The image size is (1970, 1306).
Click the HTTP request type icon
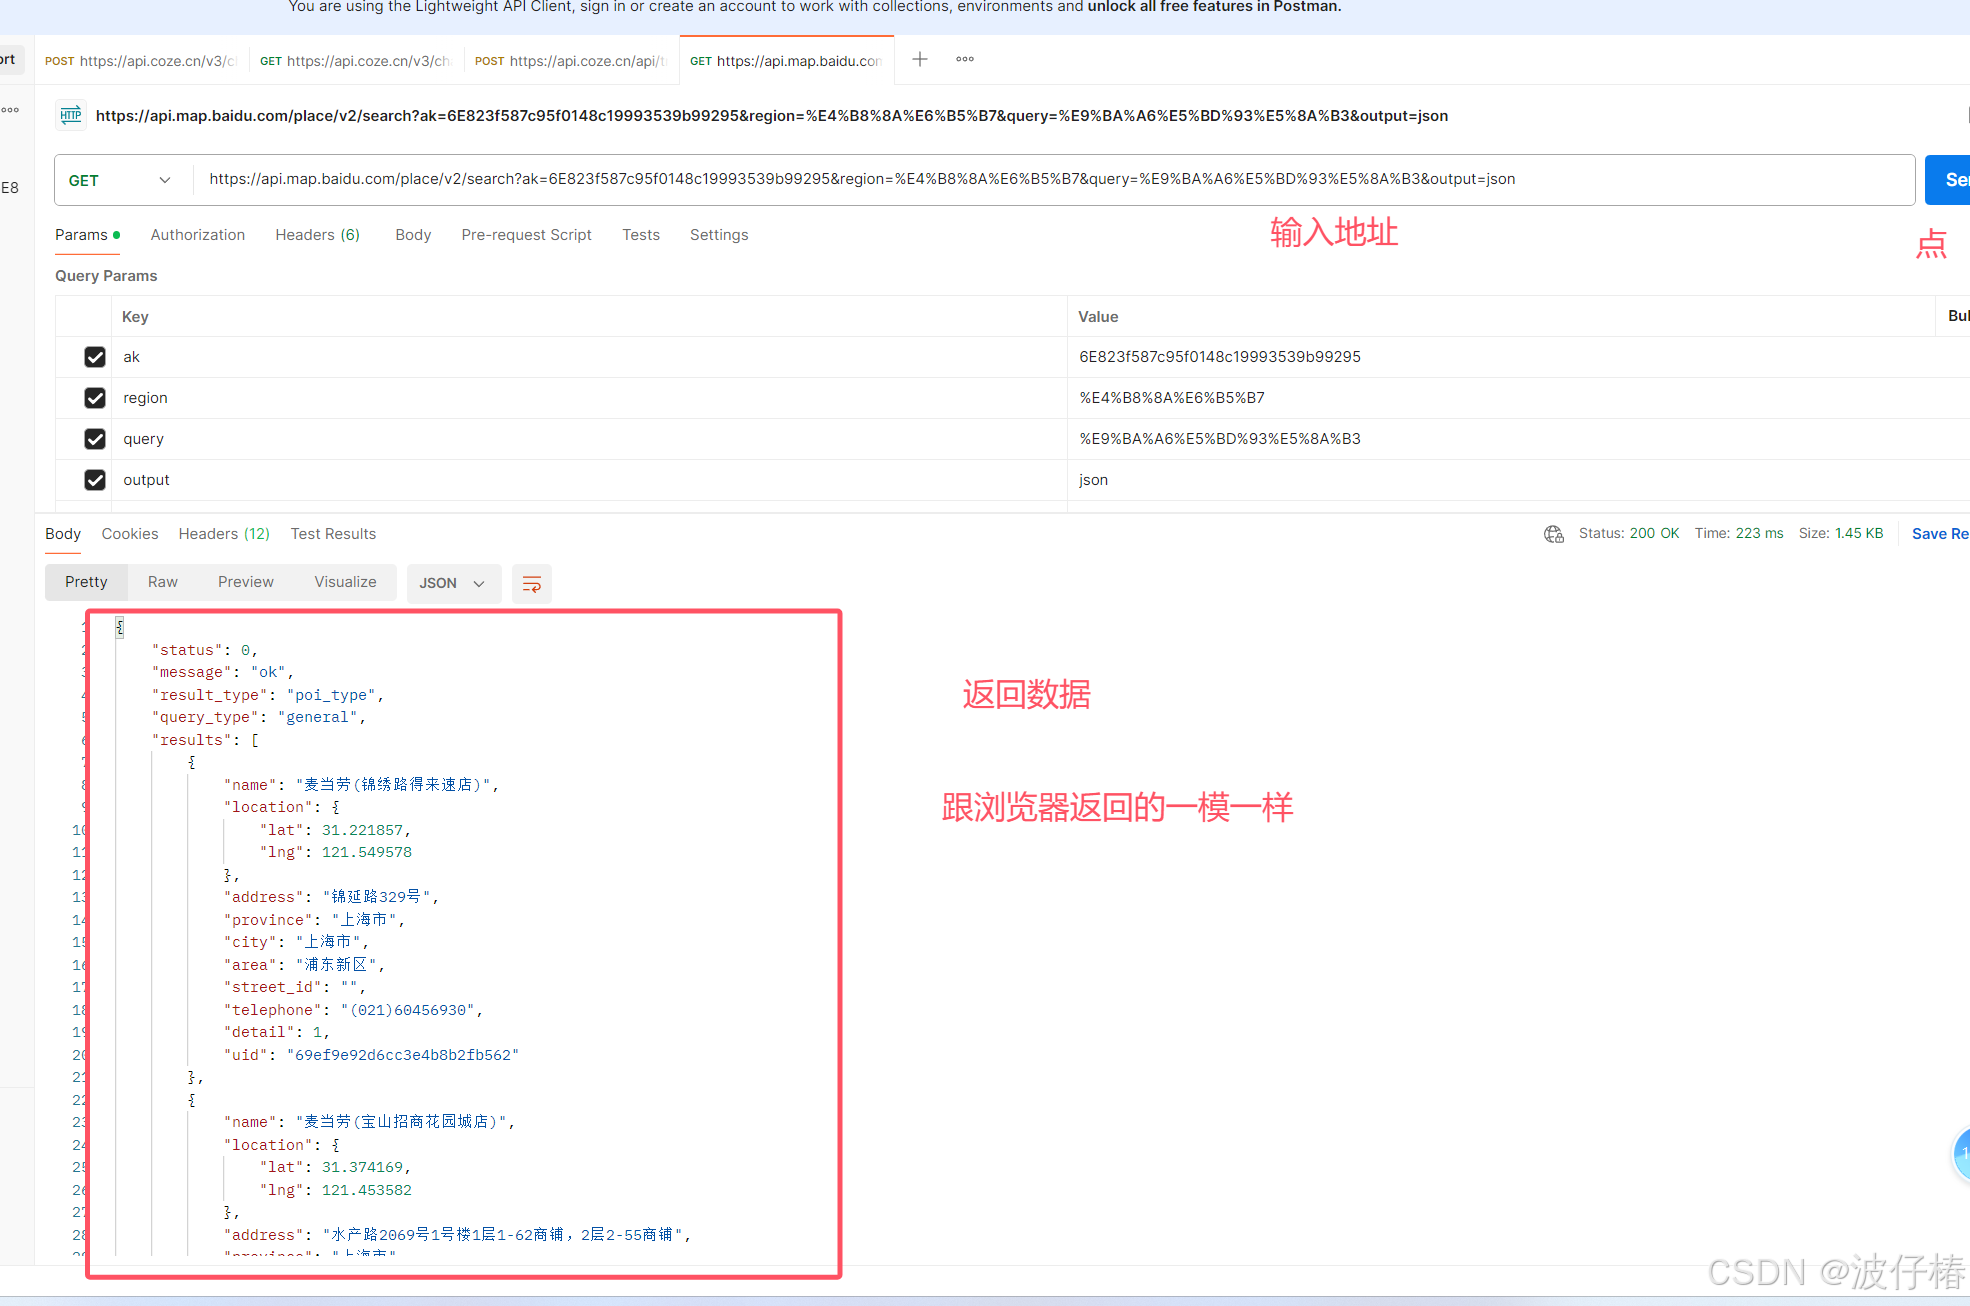click(x=71, y=115)
